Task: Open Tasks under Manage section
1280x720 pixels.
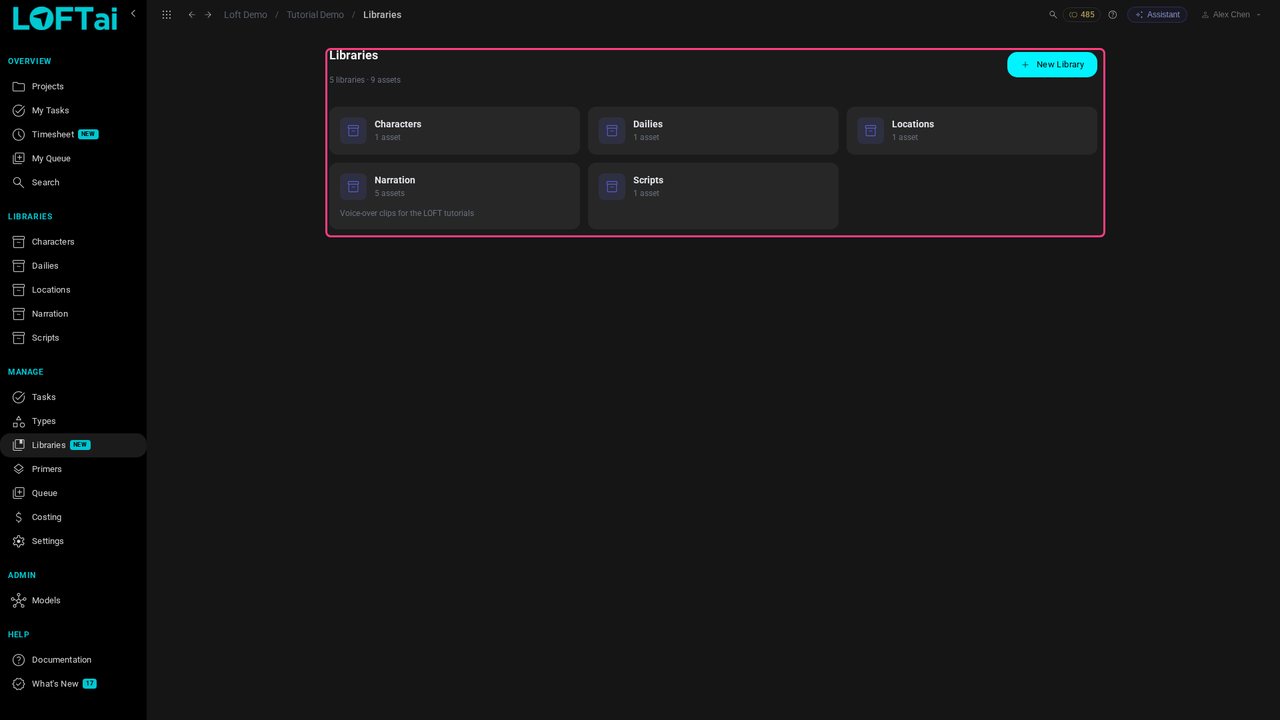Action: tap(73, 397)
